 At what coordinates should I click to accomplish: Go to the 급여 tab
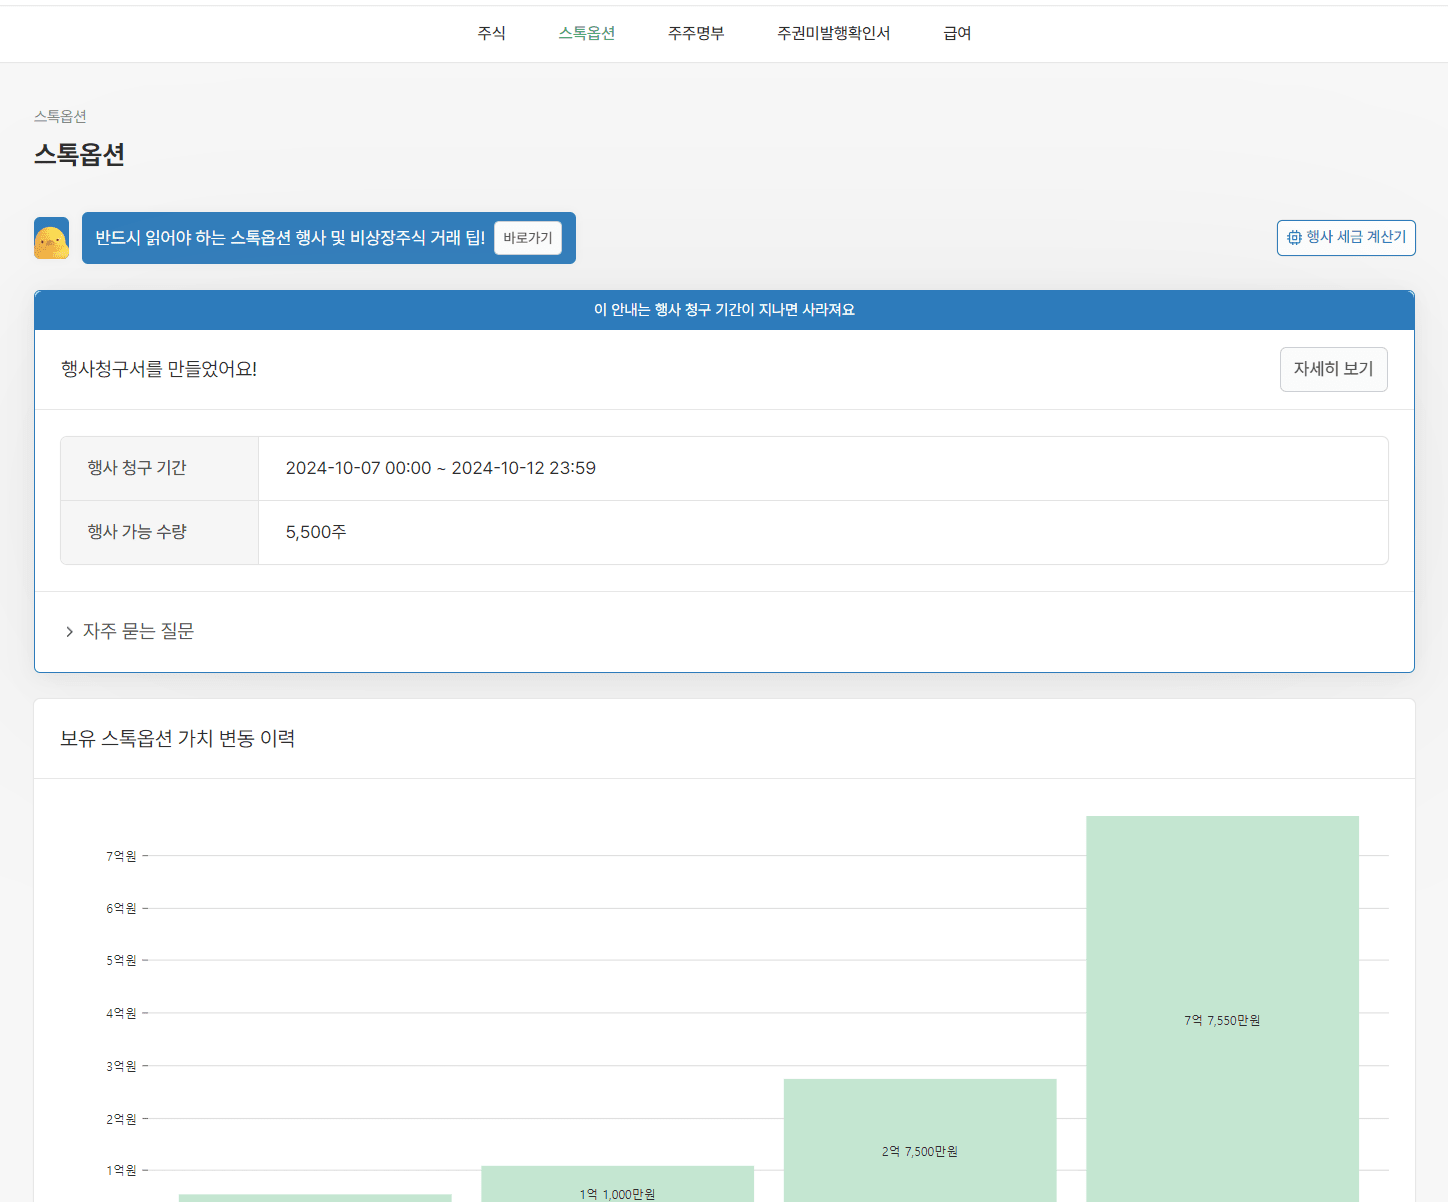coord(957,33)
